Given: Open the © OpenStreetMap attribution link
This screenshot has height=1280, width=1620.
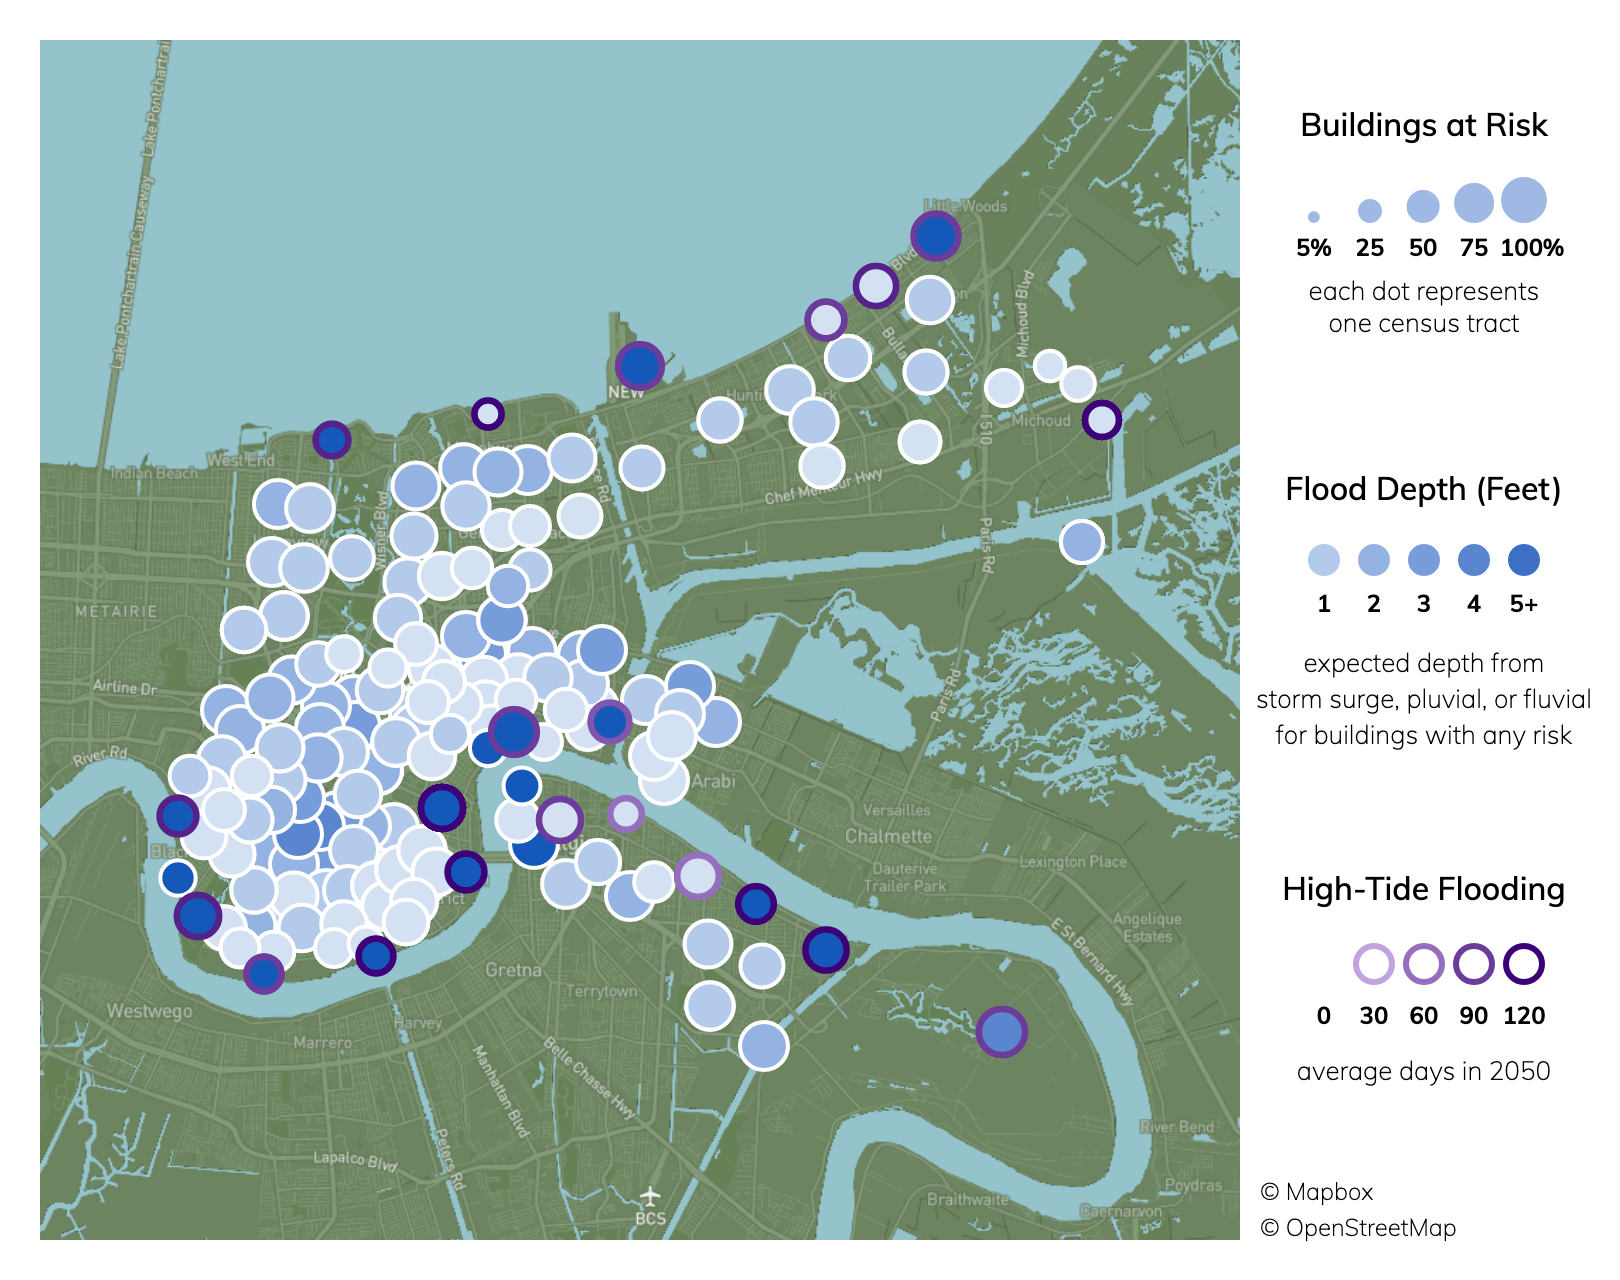Looking at the screenshot, I should 1357,1228.
